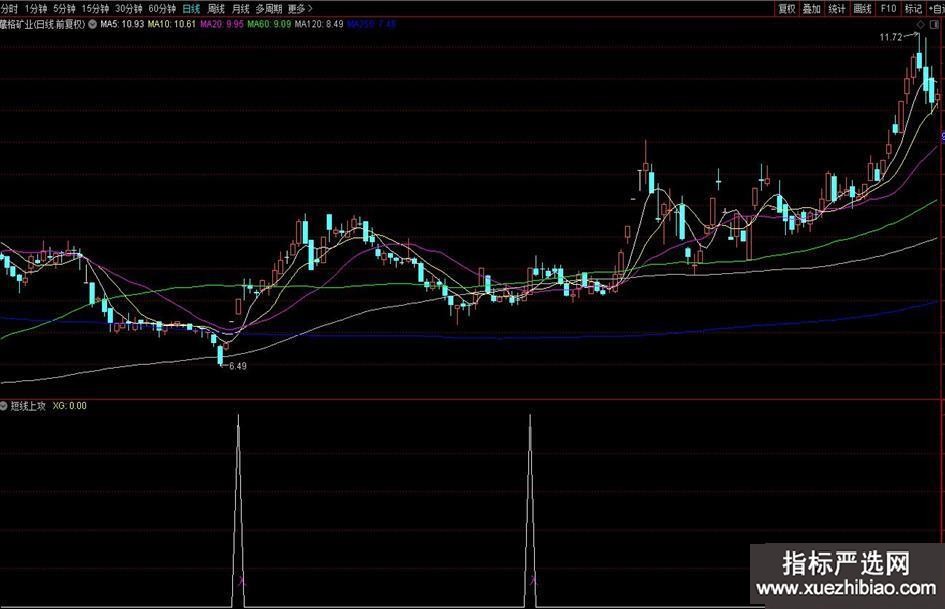945x609 pixels.
Task: Click the diamond icon at chart corner
Action: 920,24
